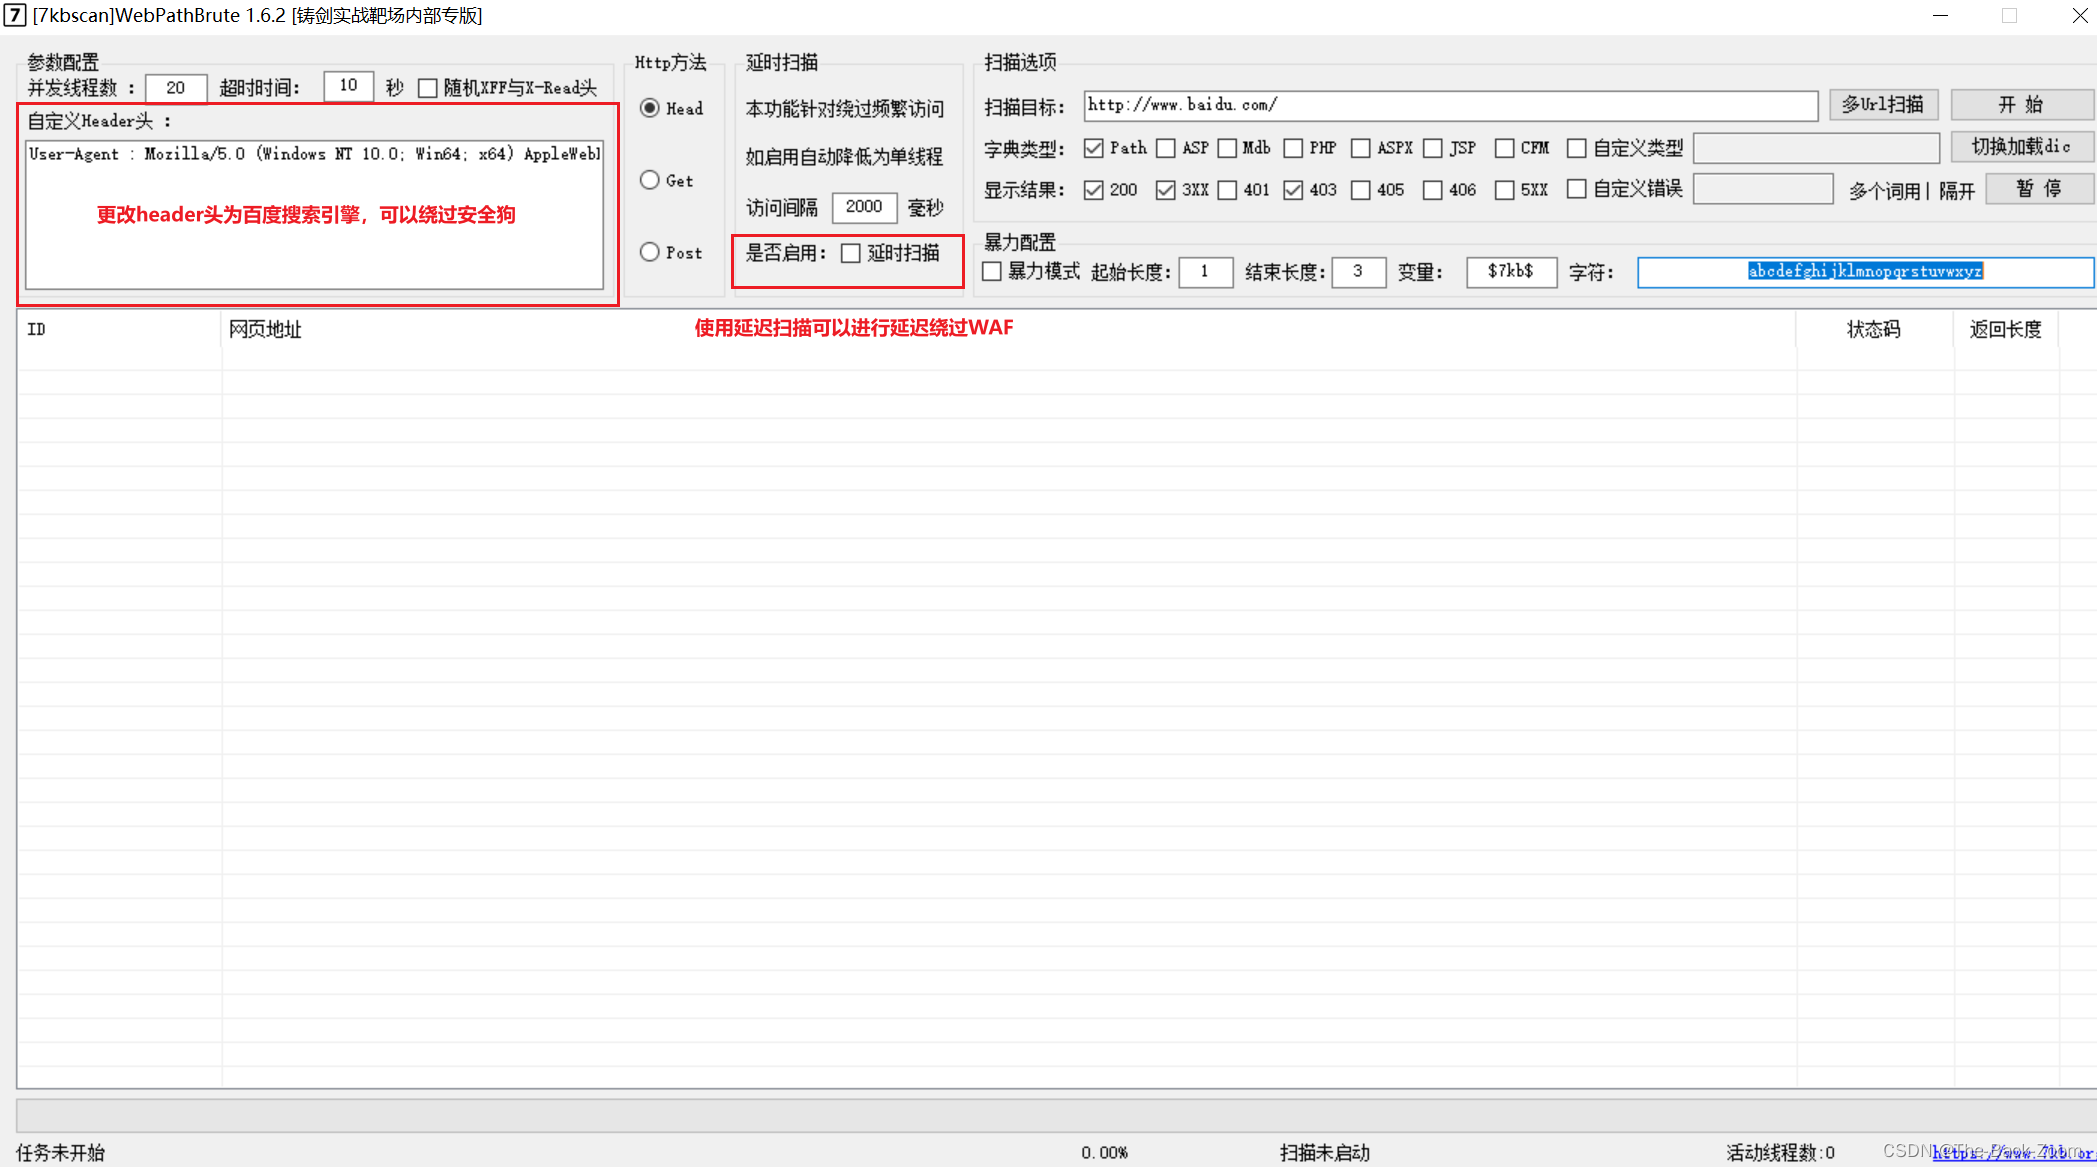Click the 自定义Header头 User-Agent text box
The image size is (2097, 1167).
point(314,214)
